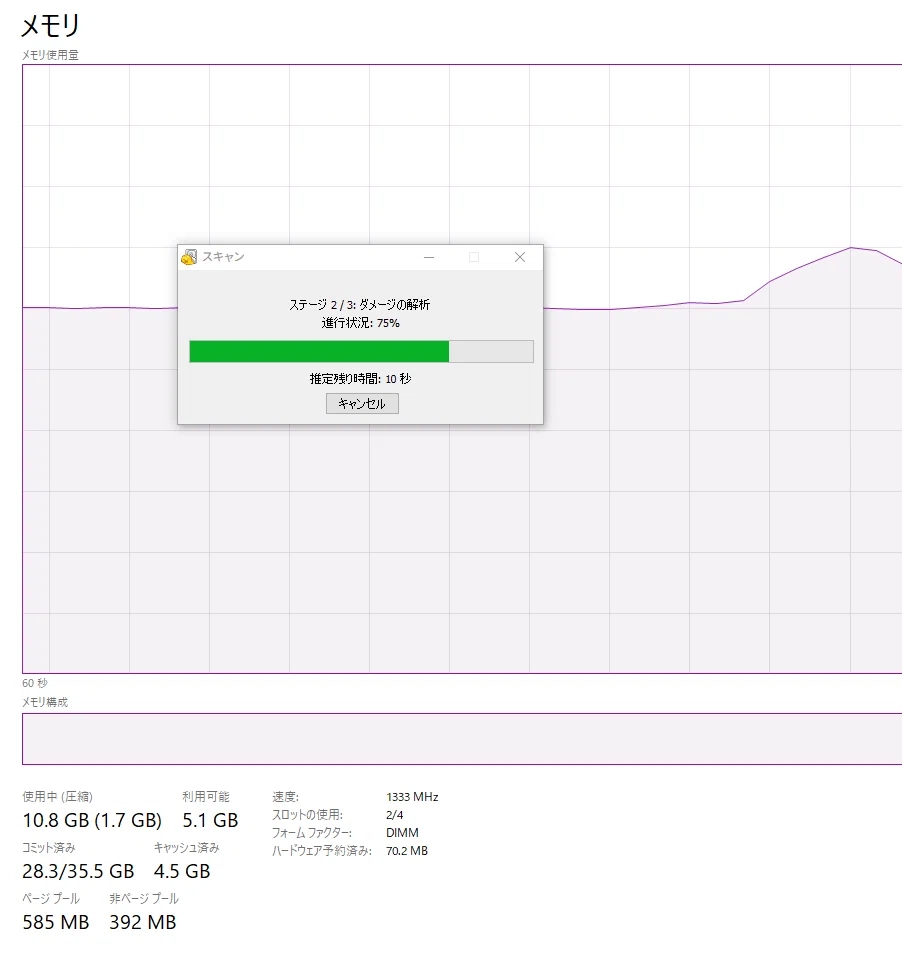
Task: Close the スキャン dialog with X
Action: coord(520,257)
